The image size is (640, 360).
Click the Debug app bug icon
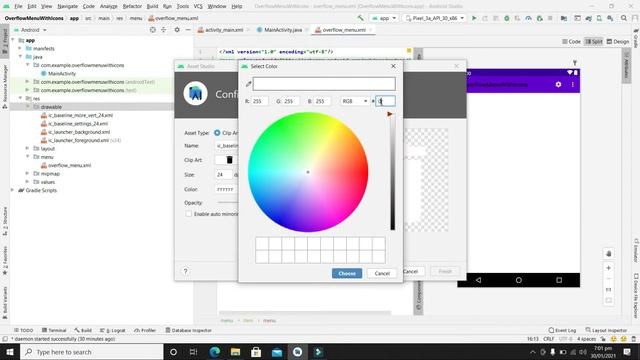tap(507, 18)
